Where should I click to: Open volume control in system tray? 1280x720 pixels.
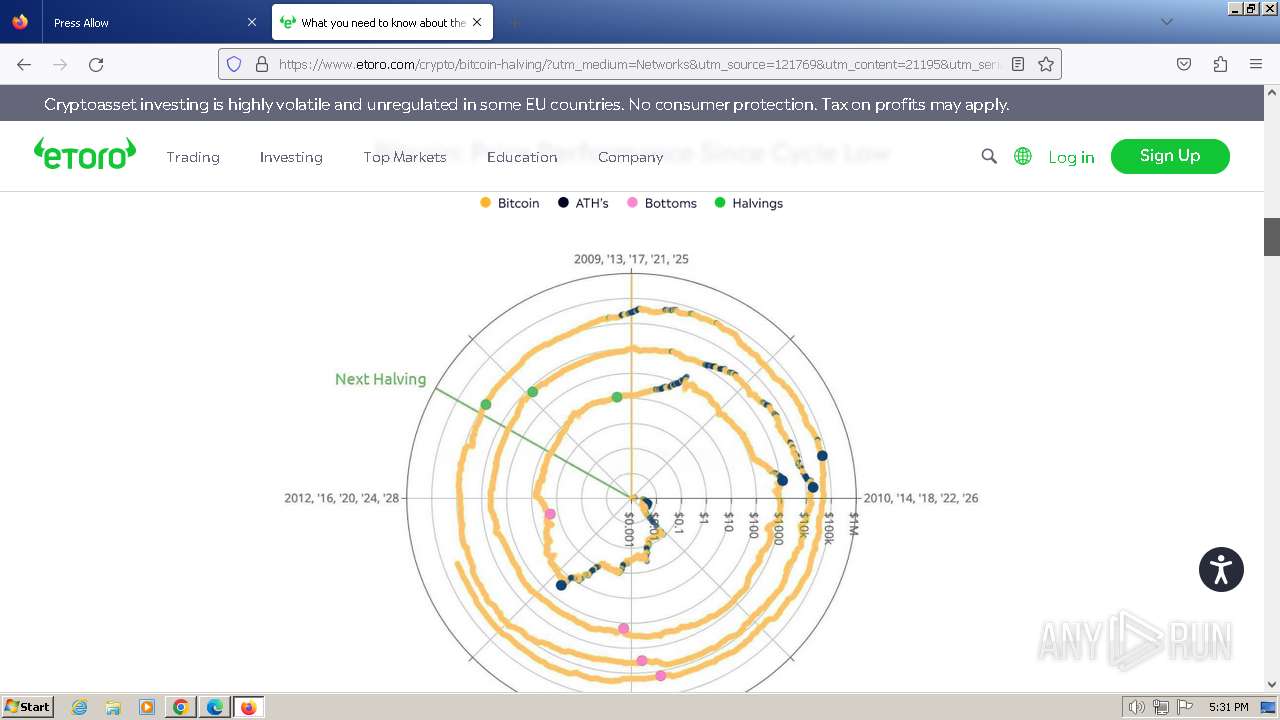(1137, 707)
